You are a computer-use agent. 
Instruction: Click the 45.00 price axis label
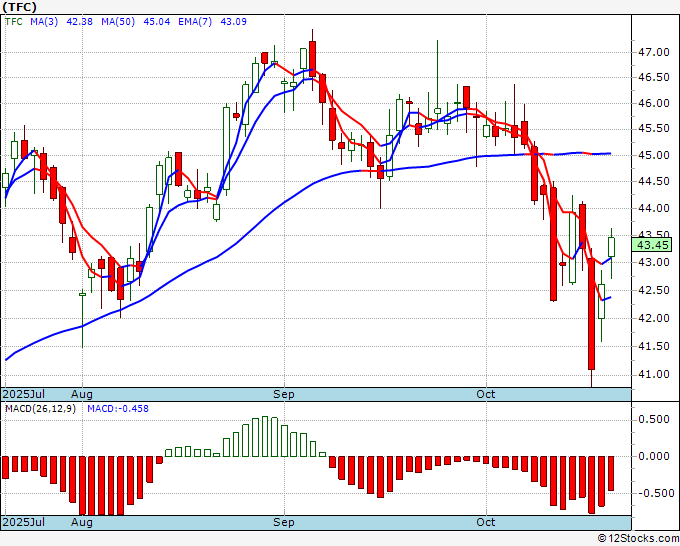654,155
